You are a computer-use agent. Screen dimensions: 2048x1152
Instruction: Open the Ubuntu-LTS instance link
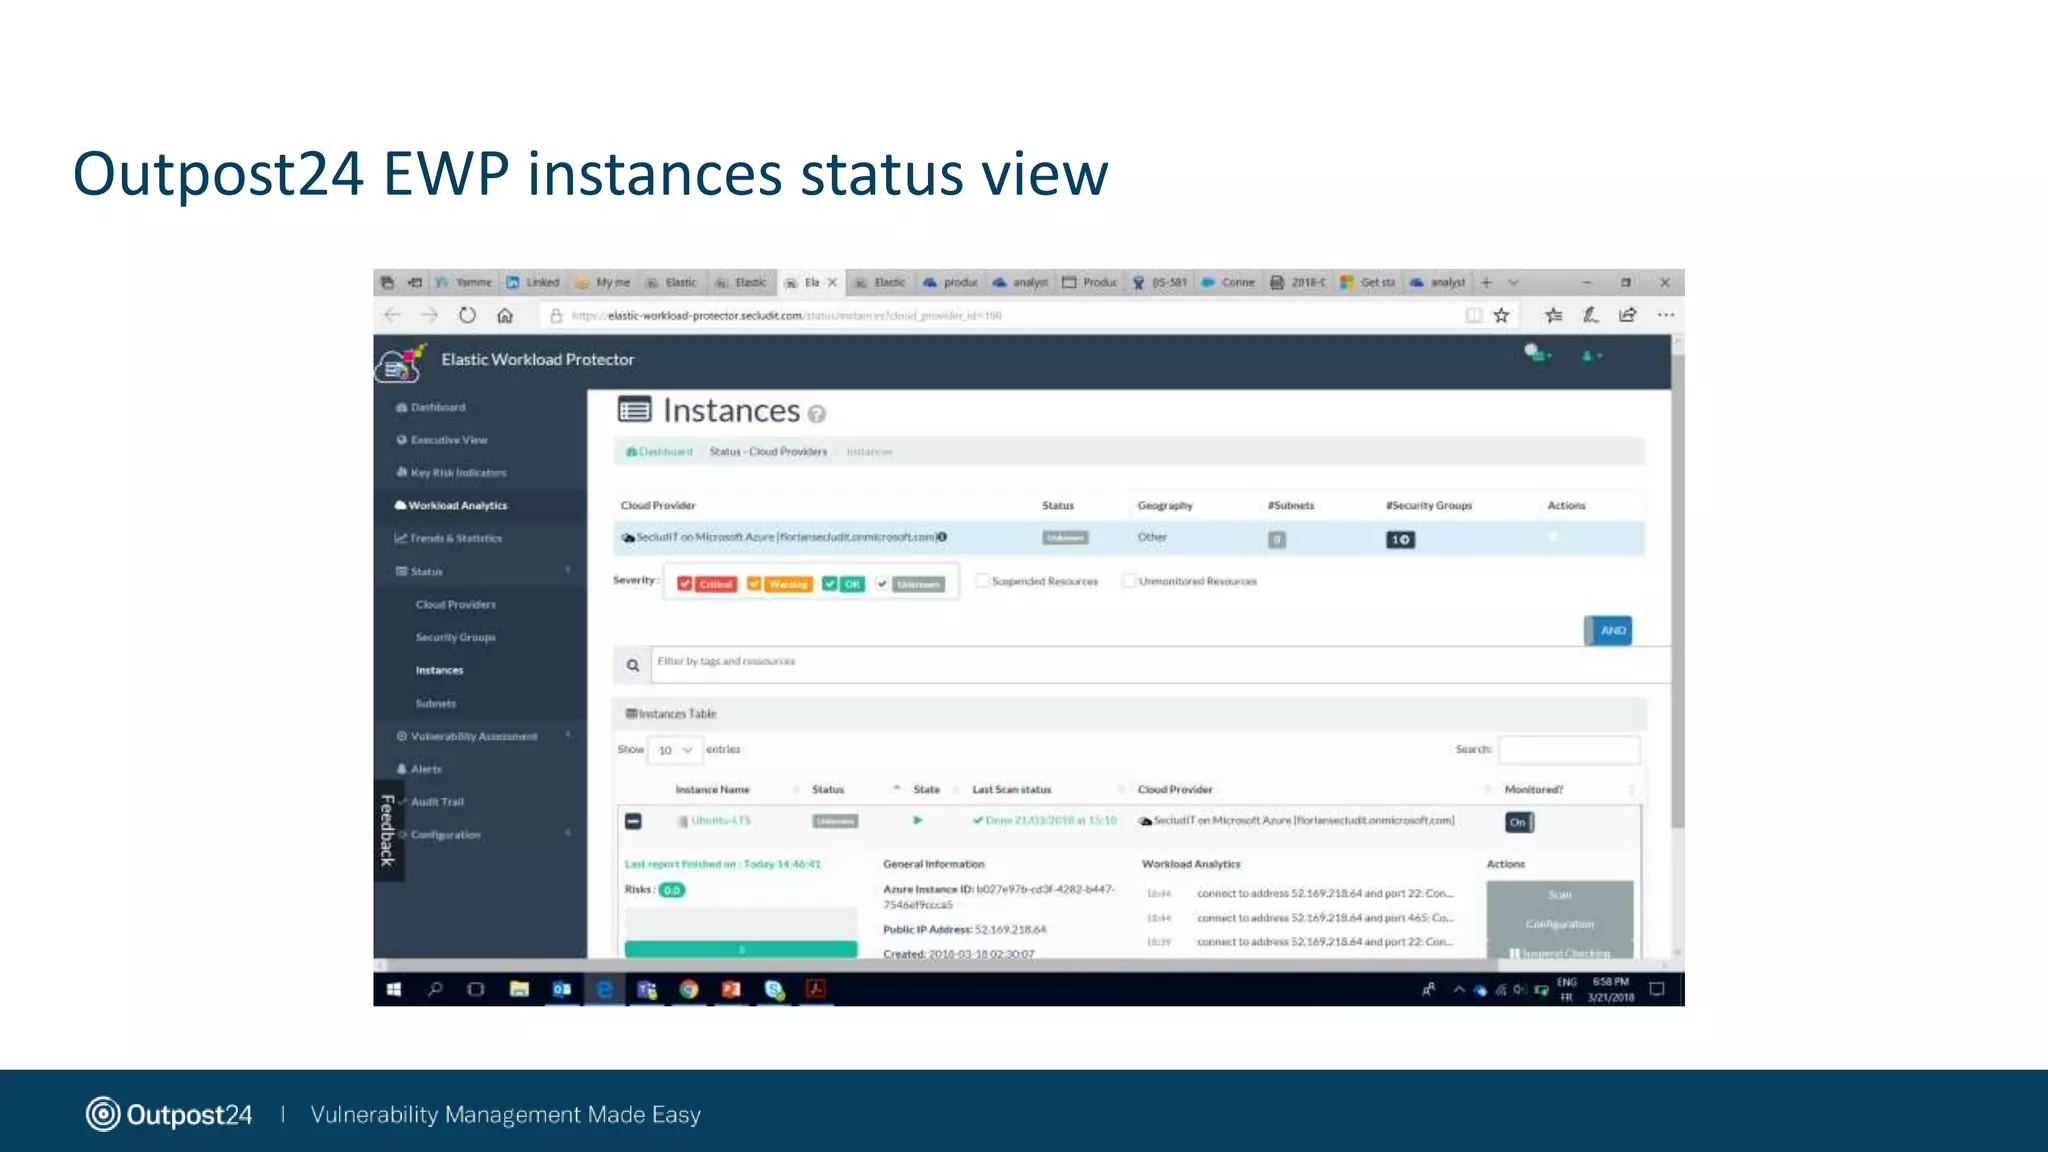pos(720,821)
